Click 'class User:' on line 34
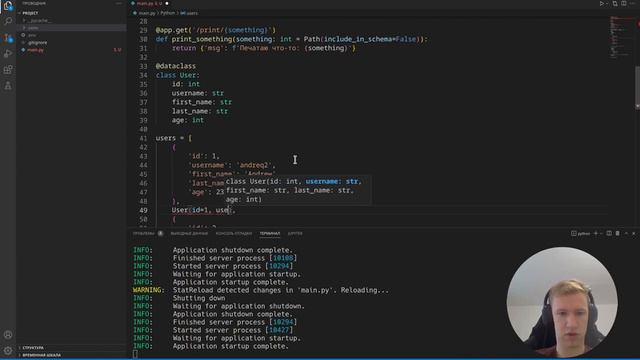 pos(178,75)
